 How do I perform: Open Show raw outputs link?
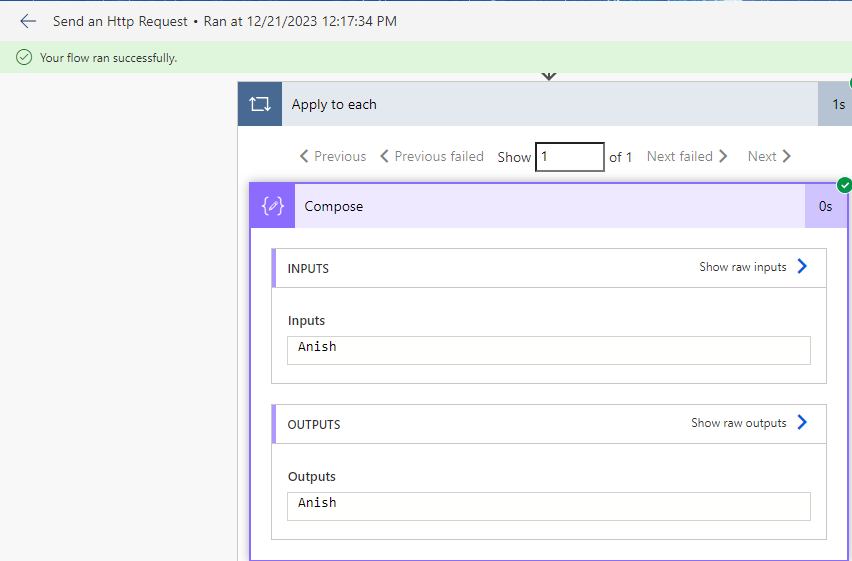tap(738, 423)
